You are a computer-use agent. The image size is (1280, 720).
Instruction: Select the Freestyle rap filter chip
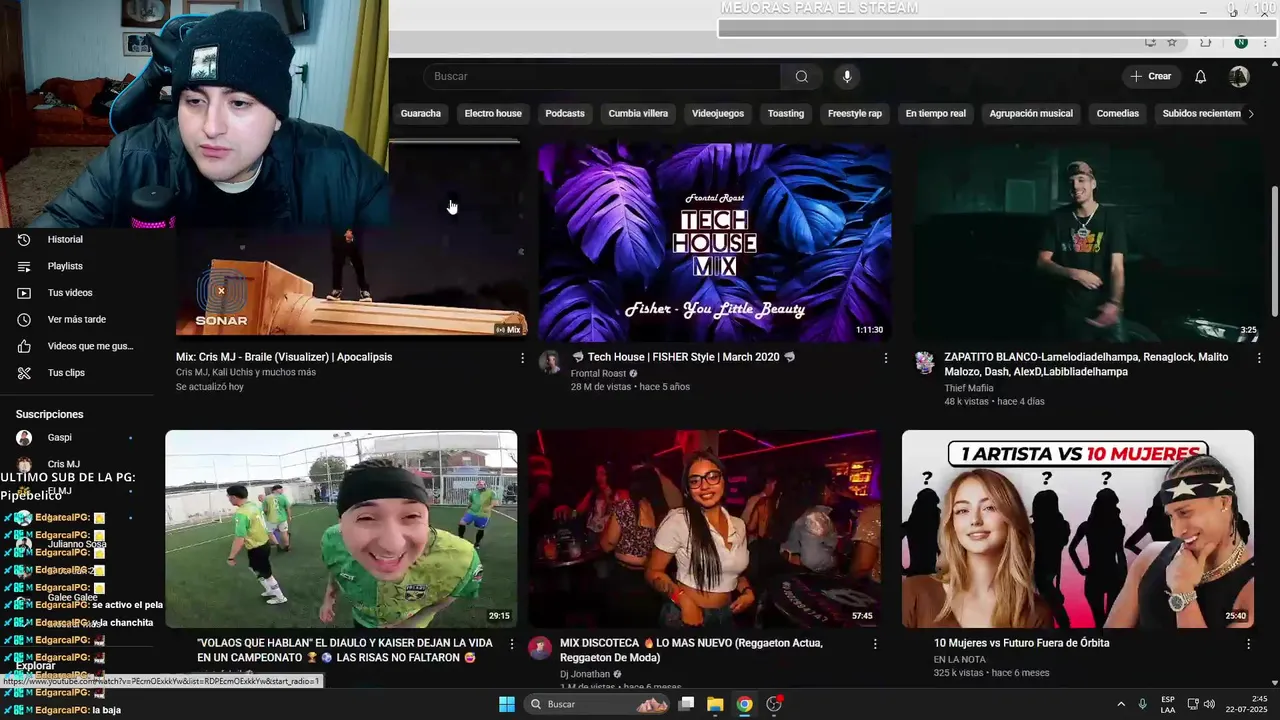pos(855,114)
